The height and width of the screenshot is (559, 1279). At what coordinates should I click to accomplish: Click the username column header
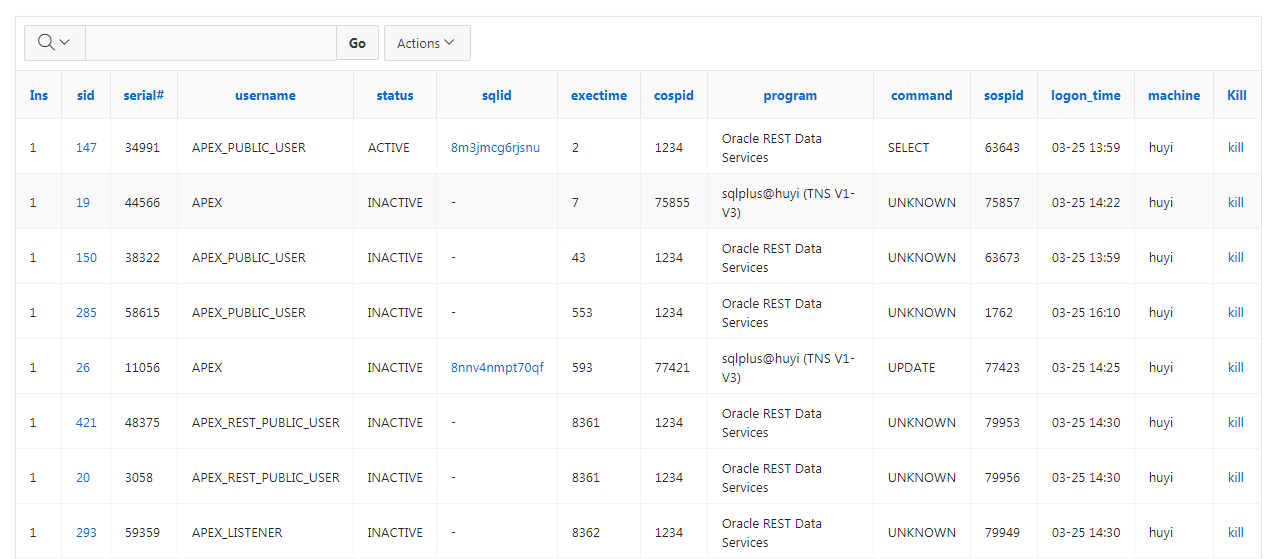click(265, 96)
